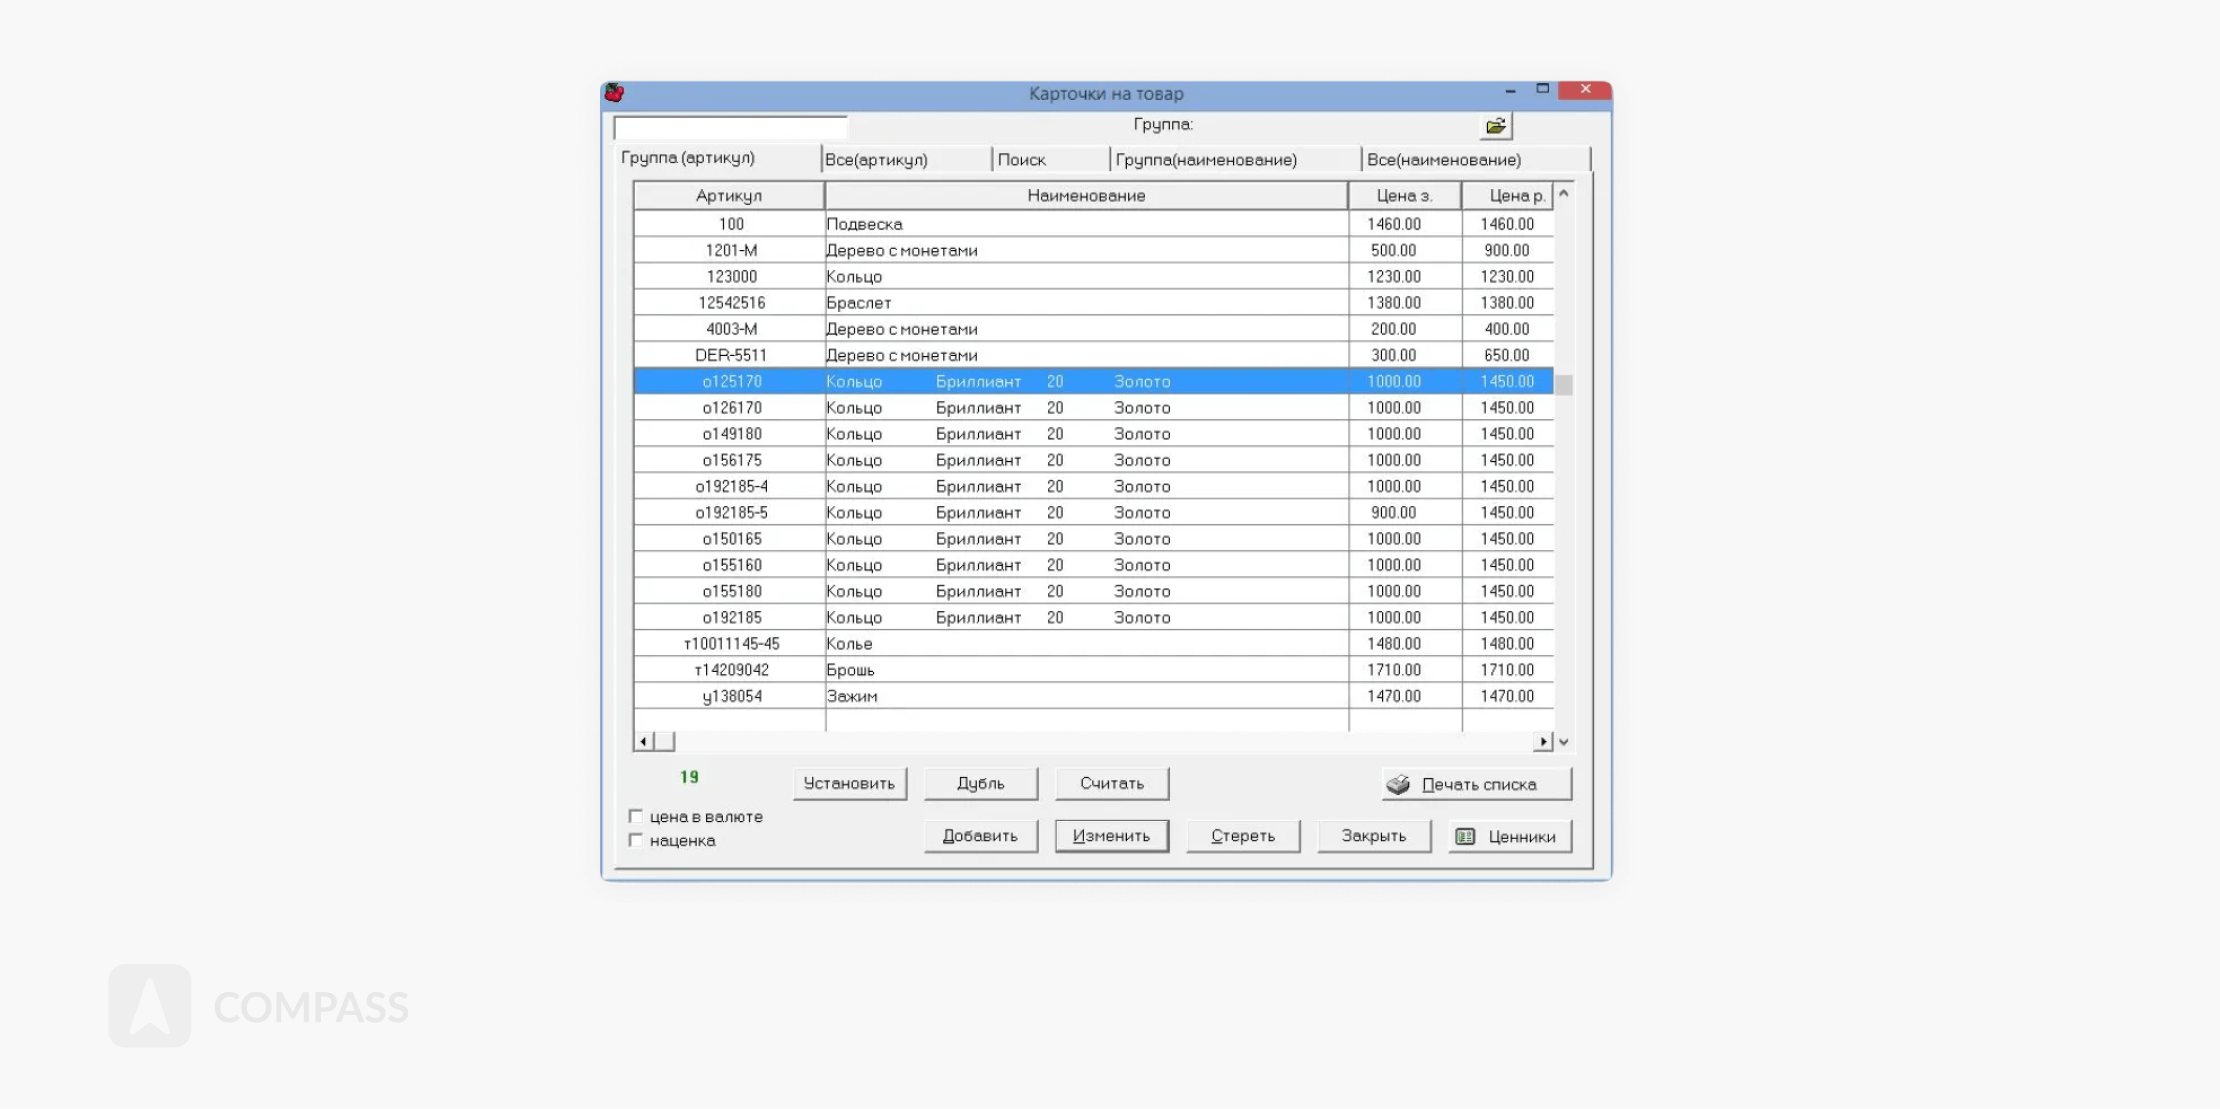Click the printer icon on Печать списка

1398,785
